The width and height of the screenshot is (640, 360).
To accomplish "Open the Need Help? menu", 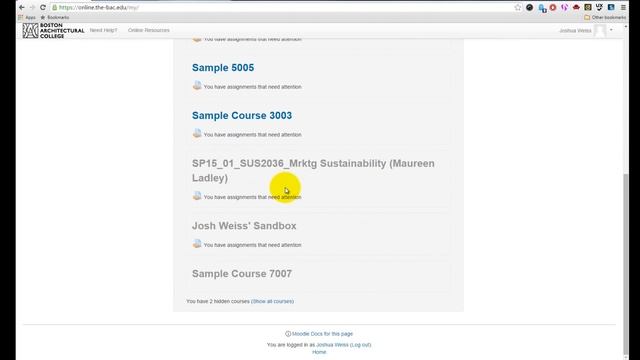I will 103,30.
